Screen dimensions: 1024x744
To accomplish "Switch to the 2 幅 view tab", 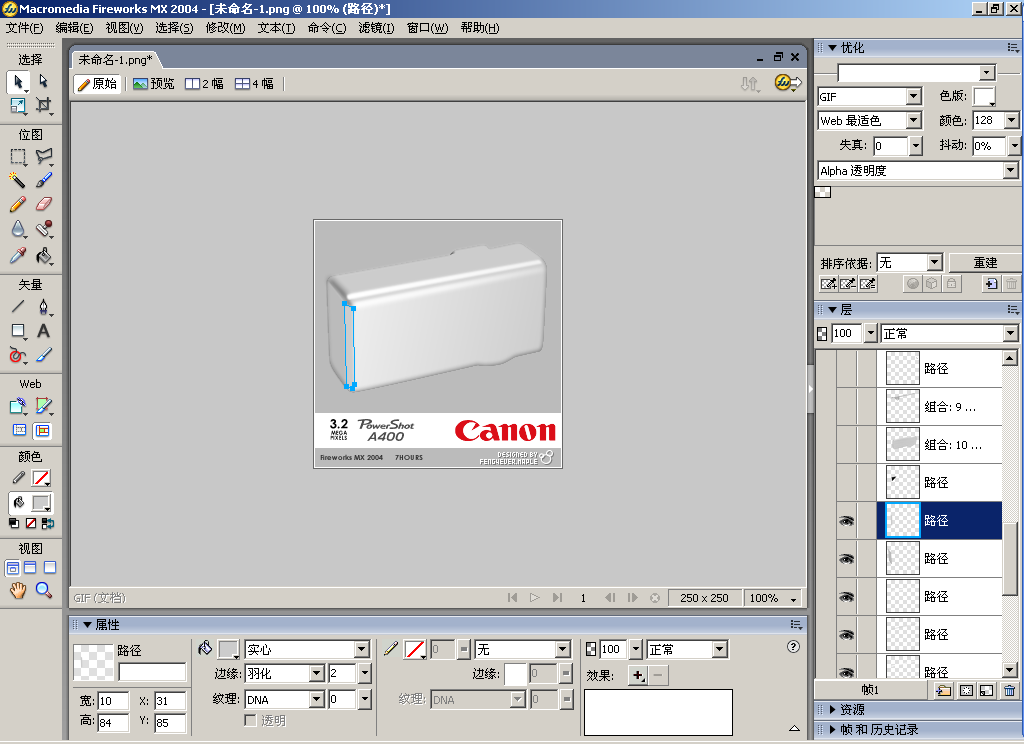I will click(204, 84).
